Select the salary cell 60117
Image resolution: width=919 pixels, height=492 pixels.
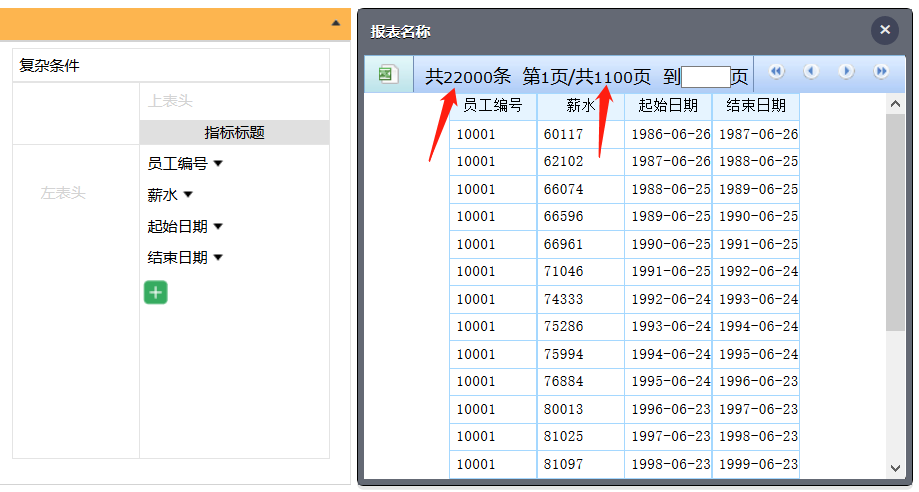point(581,134)
